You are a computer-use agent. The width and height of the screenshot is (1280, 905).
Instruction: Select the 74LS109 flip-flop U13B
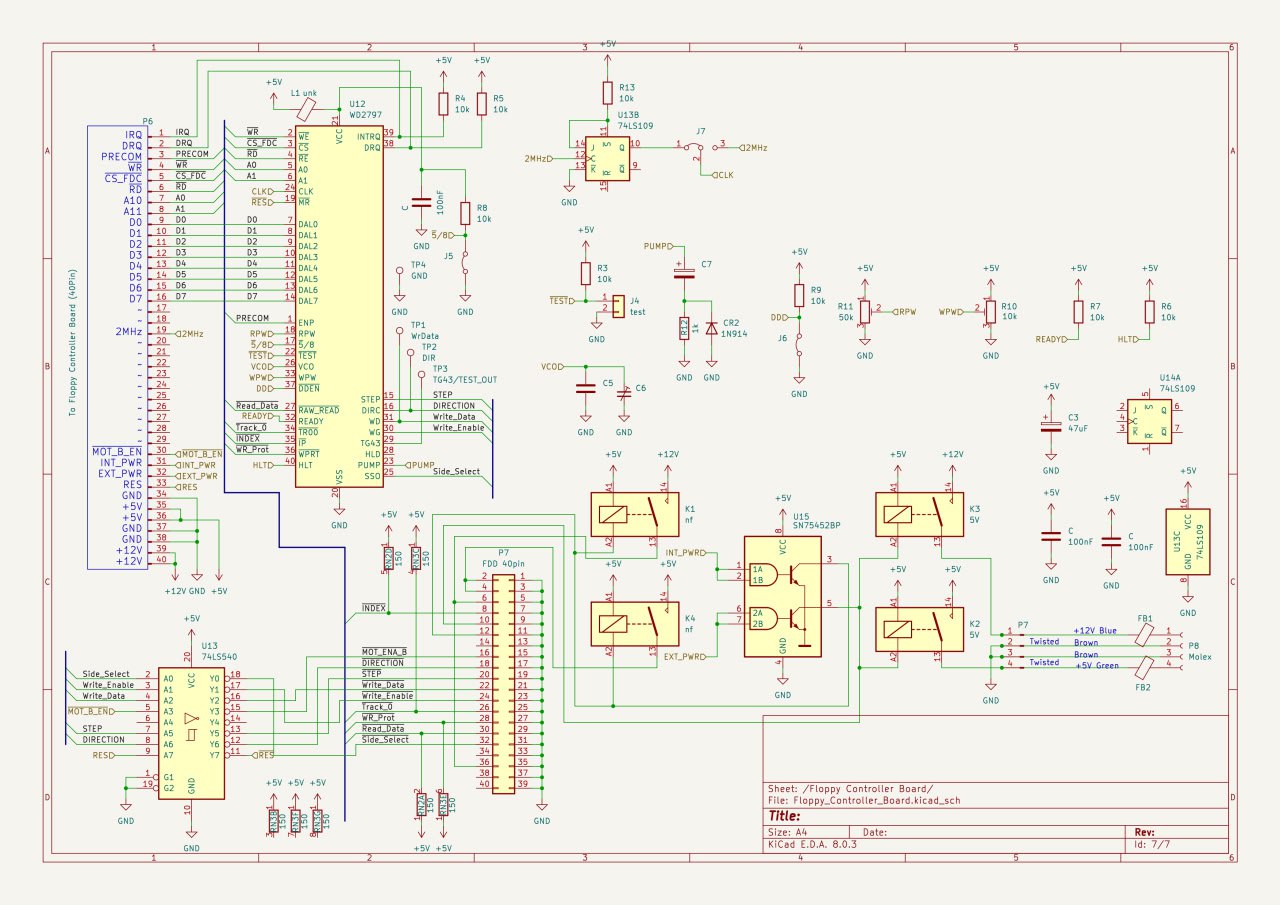click(606, 158)
